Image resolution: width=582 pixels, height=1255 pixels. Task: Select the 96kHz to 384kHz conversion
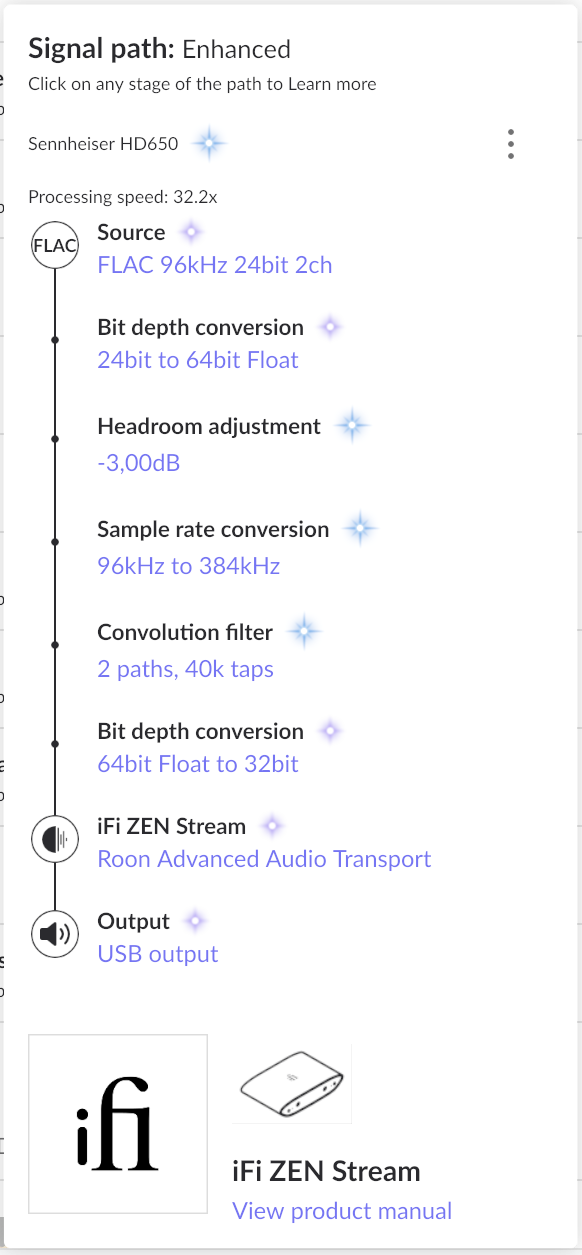pyautogui.click(x=189, y=566)
